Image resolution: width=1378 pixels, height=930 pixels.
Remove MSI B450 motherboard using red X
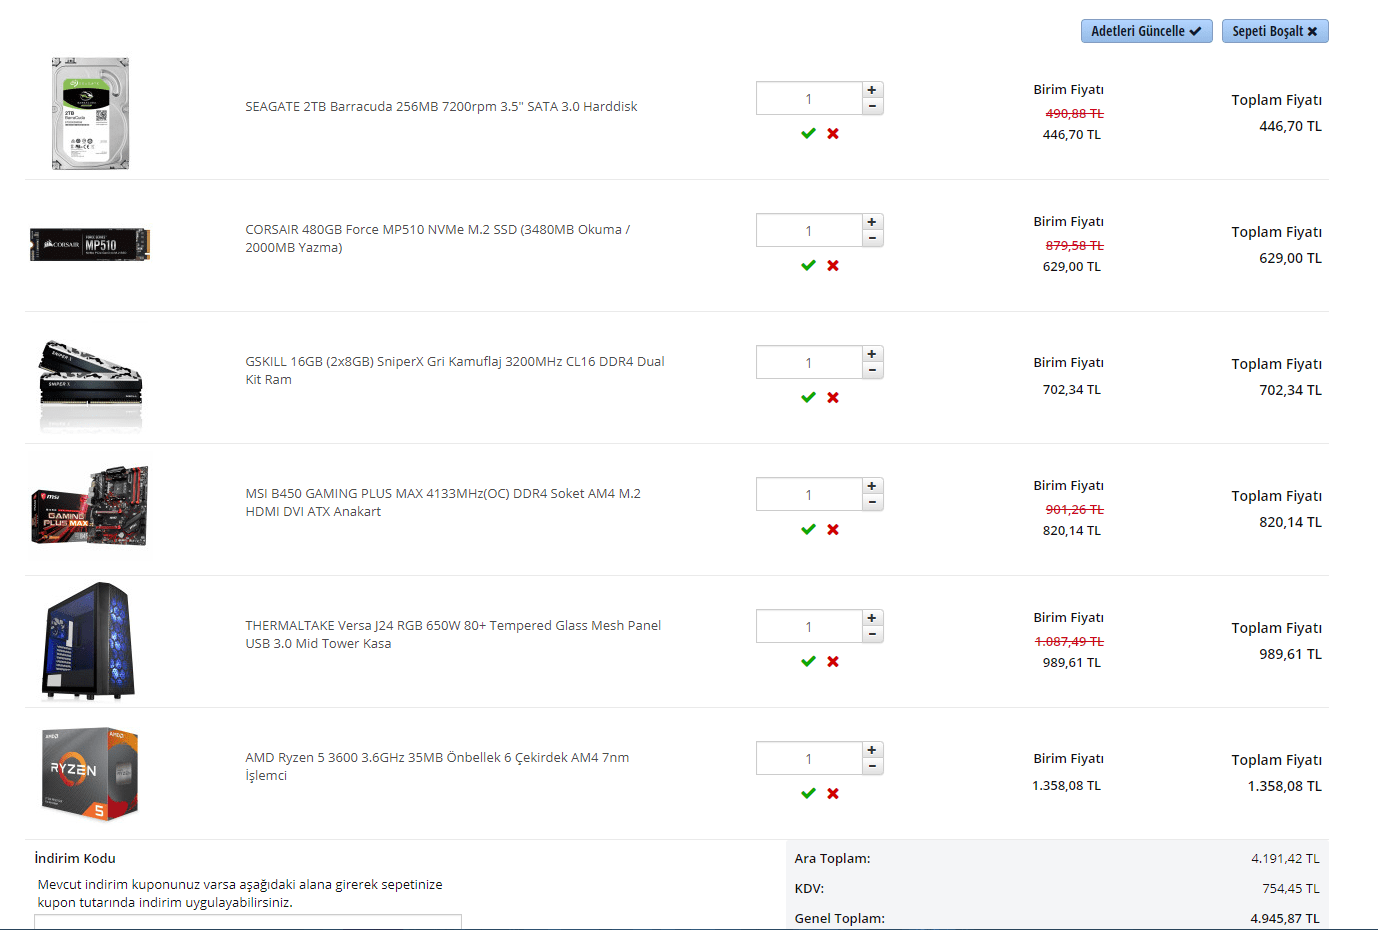pos(833,529)
